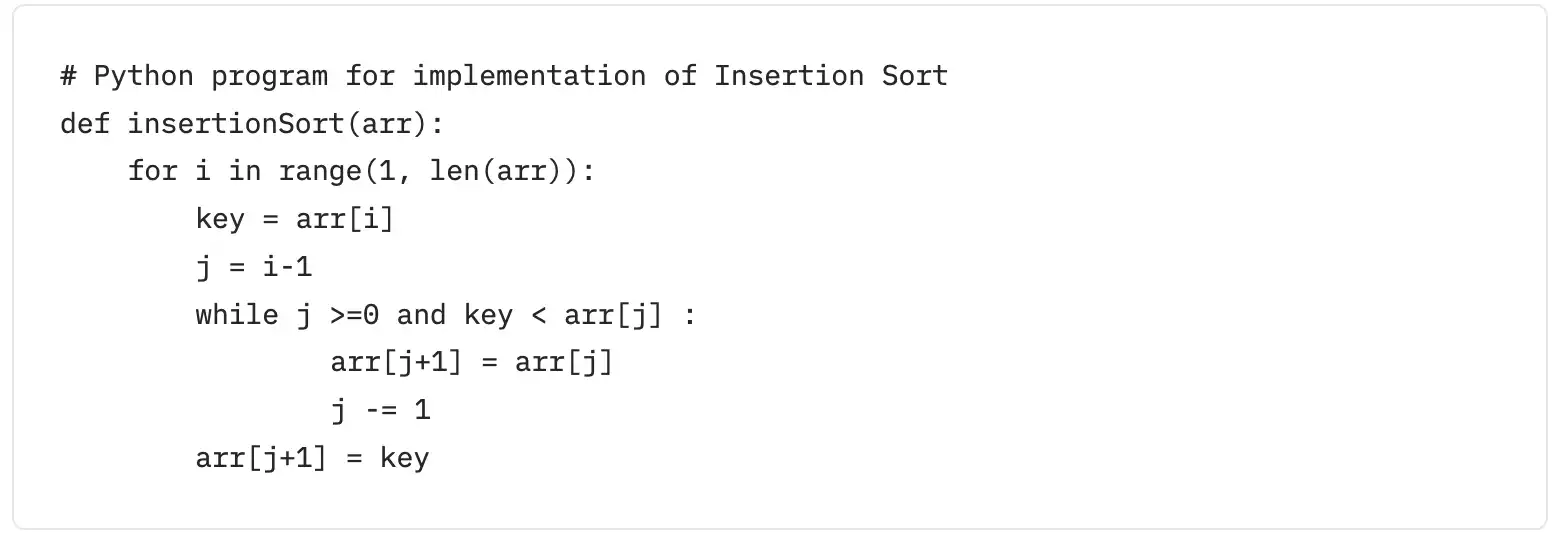1562x540 pixels.
Task: Click the "for" keyword in the loop
Action: tap(153, 172)
